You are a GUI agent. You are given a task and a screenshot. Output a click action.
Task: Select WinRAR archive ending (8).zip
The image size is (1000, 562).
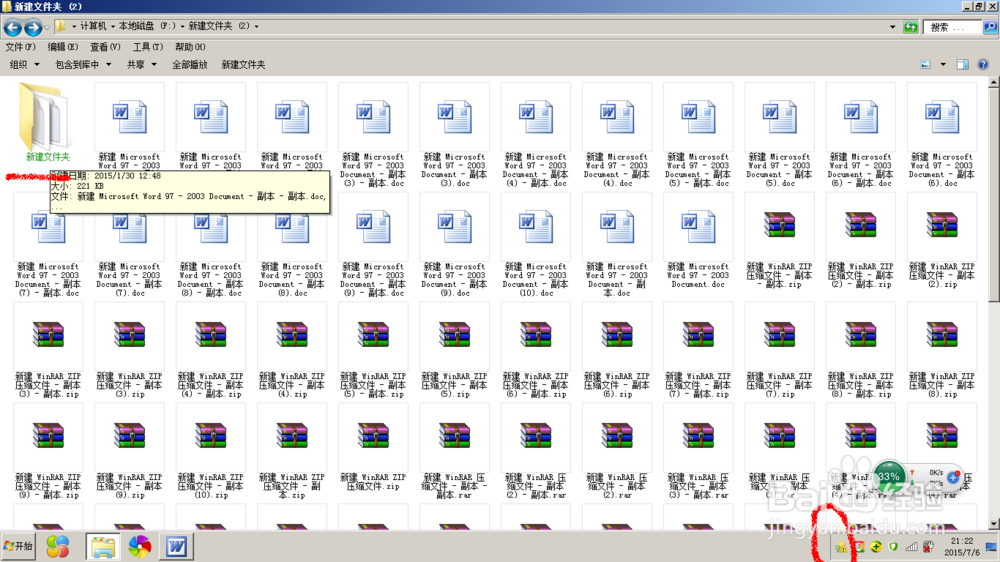point(942,351)
